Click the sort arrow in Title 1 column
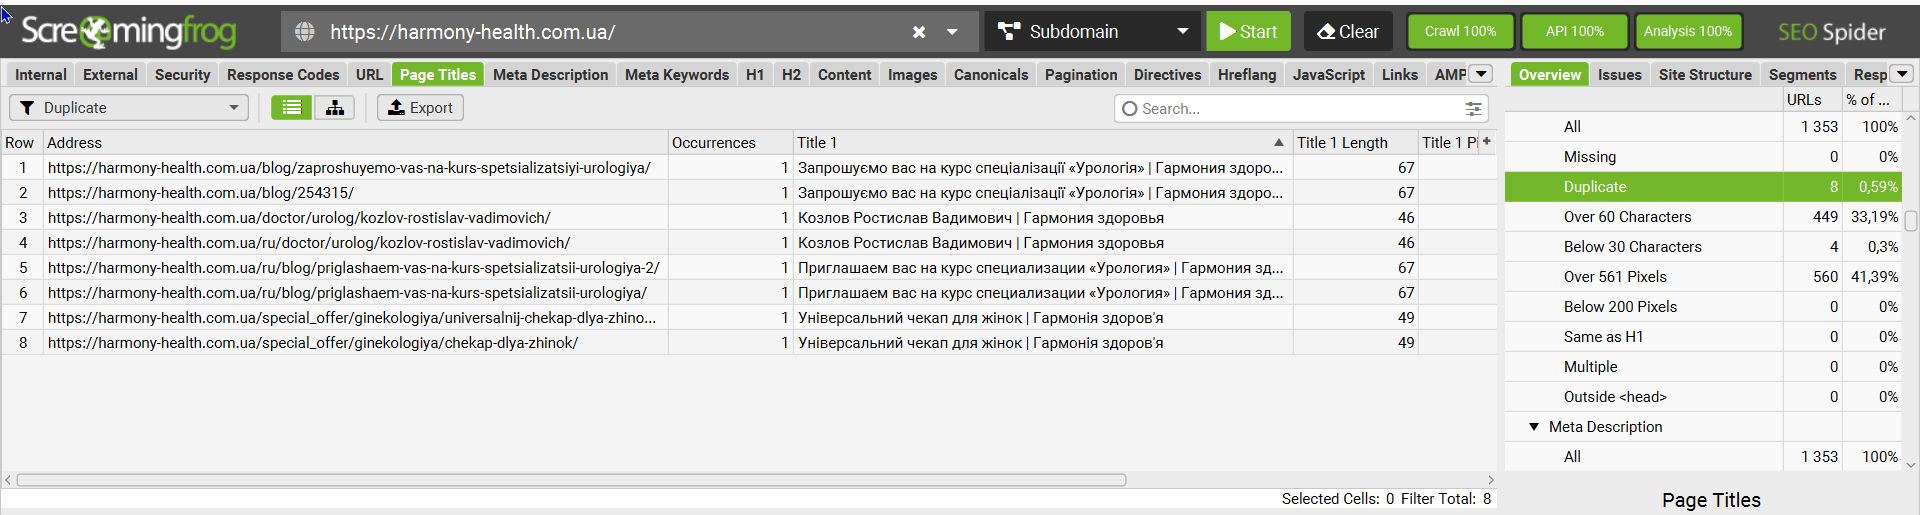This screenshot has height=515, width=1920. [x=1278, y=143]
